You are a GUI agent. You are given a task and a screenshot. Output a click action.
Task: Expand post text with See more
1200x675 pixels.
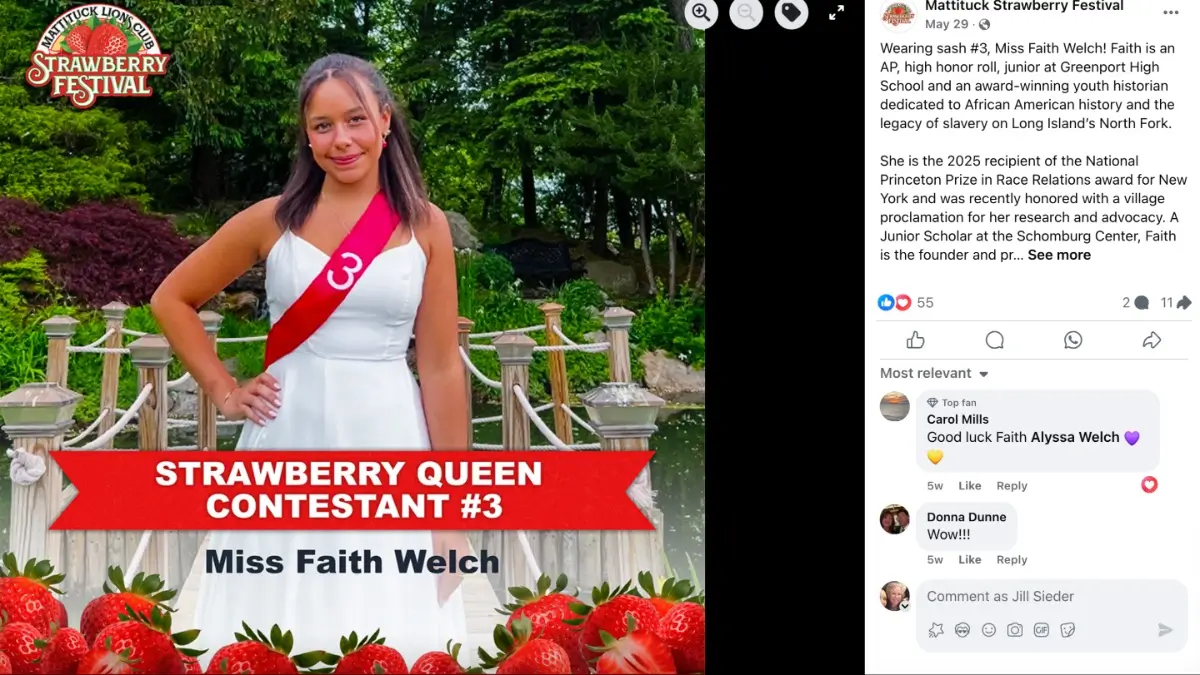(x=1059, y=255)
